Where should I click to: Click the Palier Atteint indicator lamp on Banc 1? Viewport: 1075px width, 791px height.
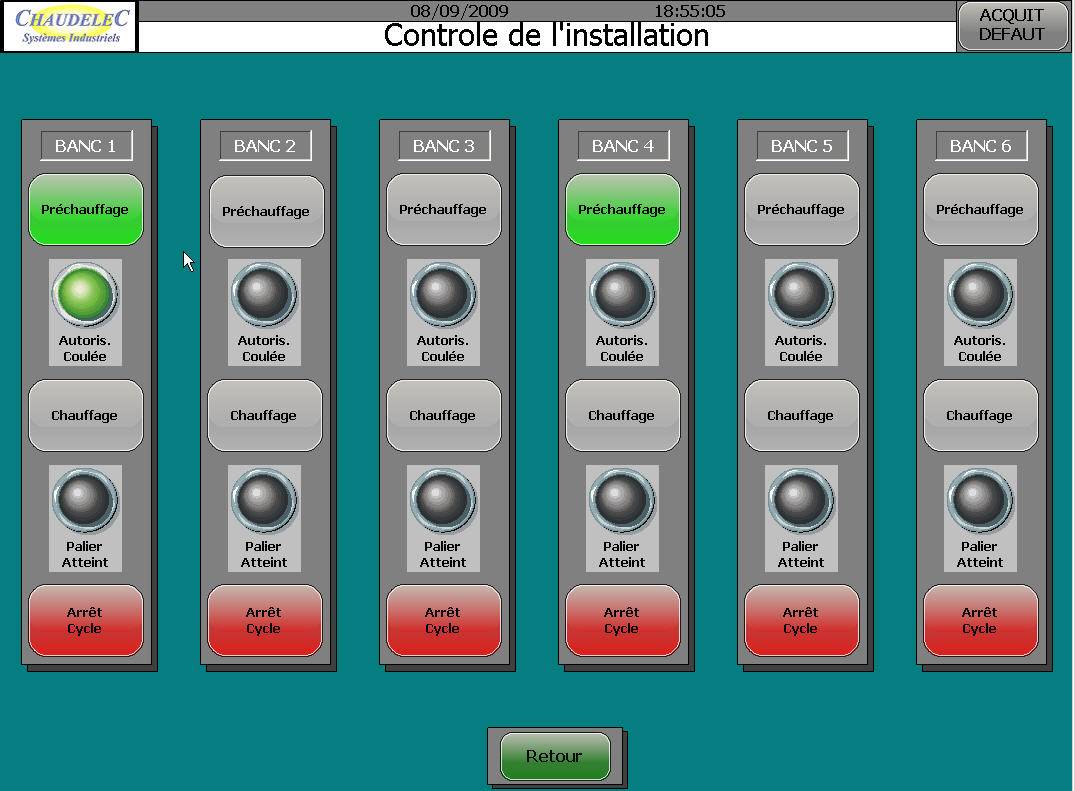85,500
